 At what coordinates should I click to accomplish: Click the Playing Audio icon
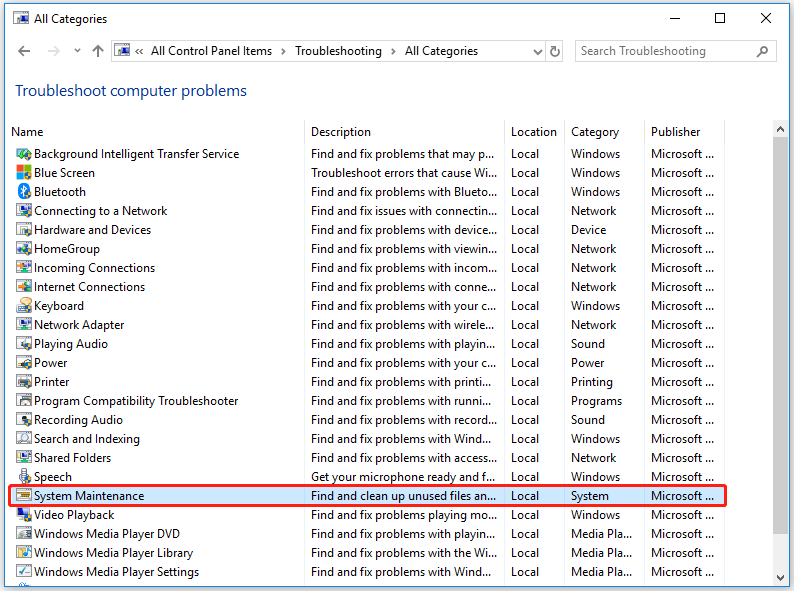coord(24,344)
